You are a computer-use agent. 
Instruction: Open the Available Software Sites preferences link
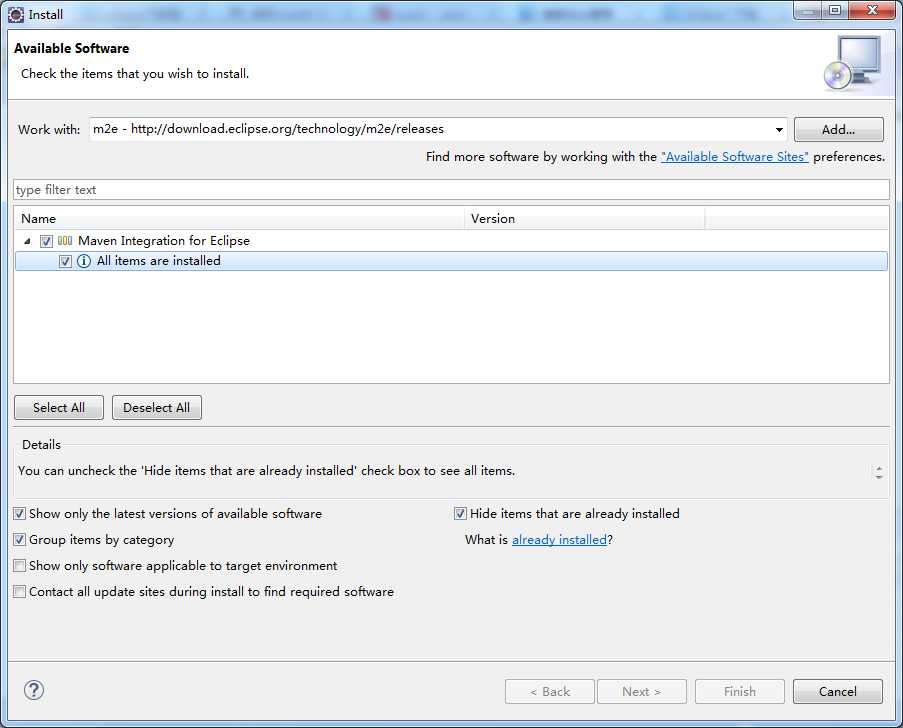click(735, 157)
